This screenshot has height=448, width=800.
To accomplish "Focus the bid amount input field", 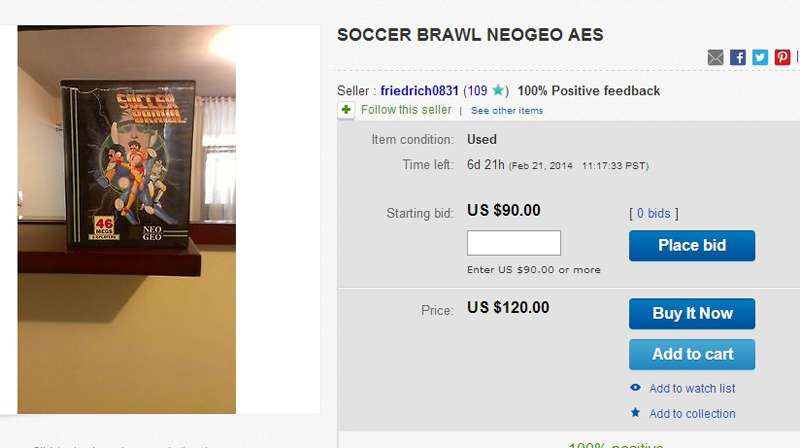I will [514, 243].
